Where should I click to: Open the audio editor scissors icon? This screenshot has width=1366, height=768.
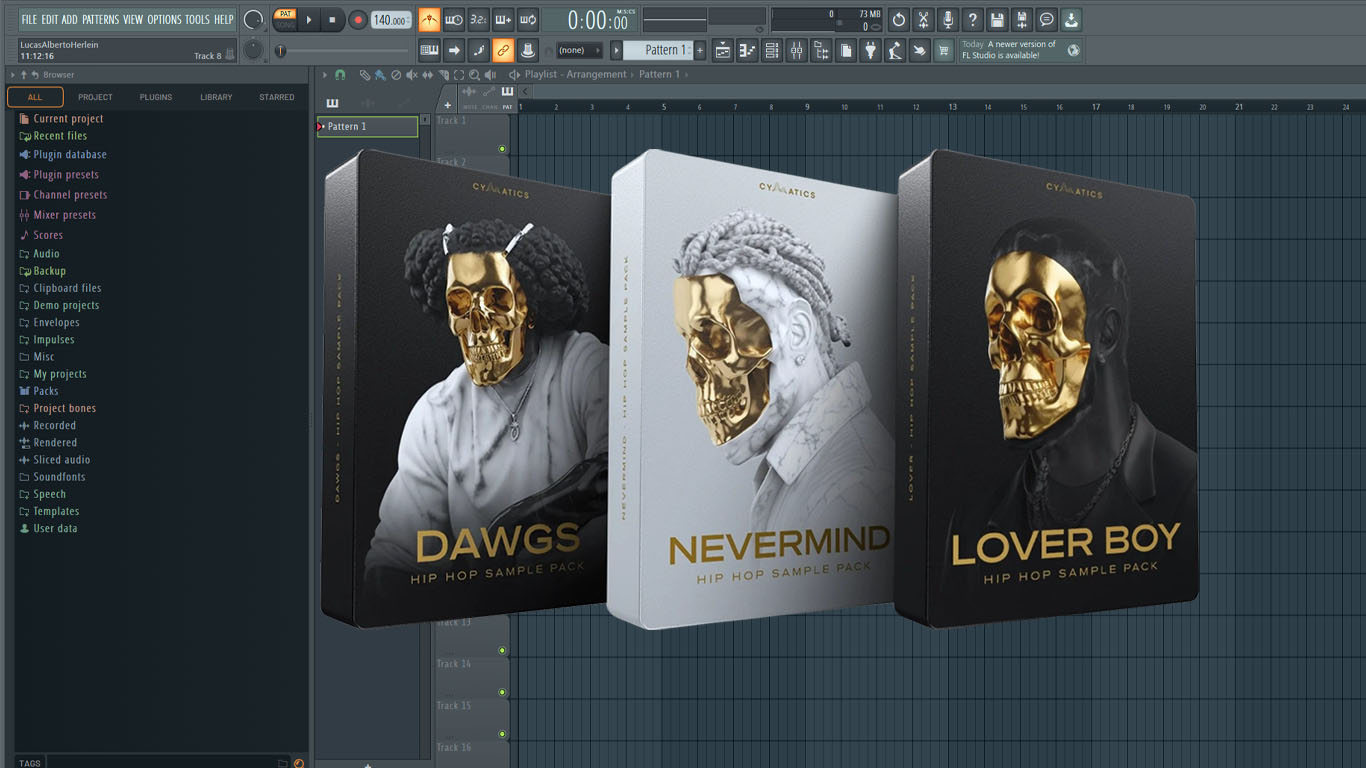click(x=923, y=19)
